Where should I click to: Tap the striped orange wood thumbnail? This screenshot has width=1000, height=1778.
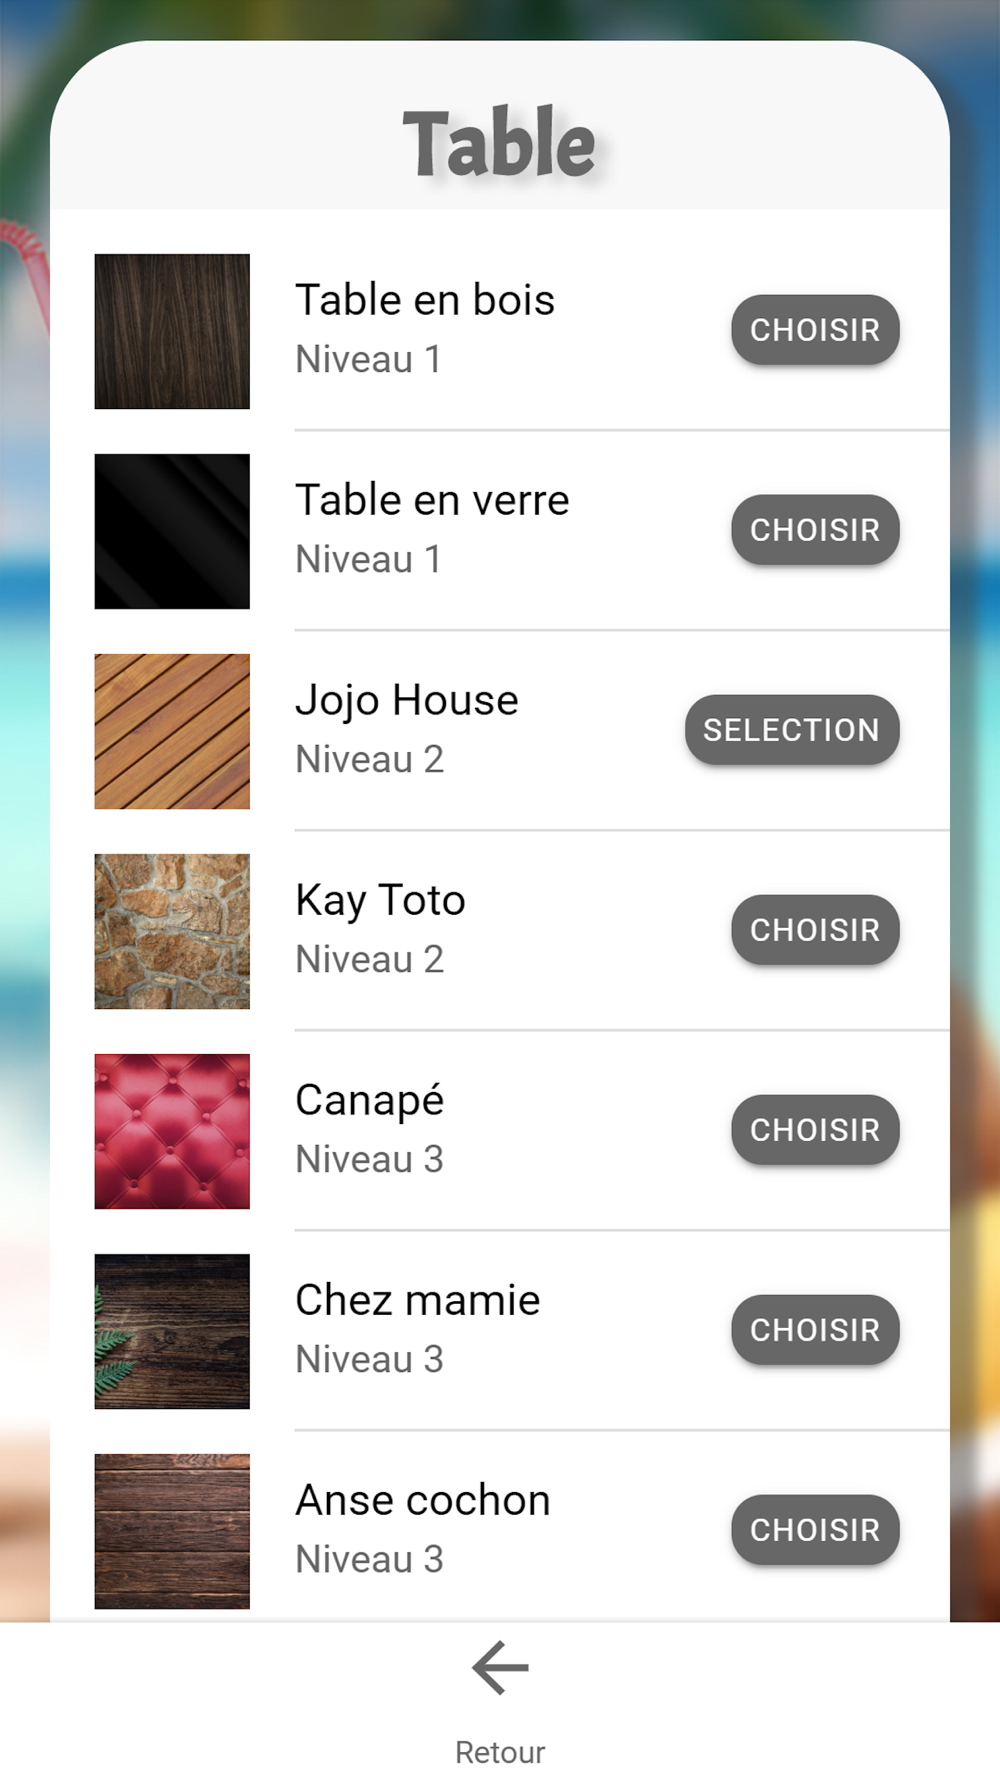[x=172, y=731]
